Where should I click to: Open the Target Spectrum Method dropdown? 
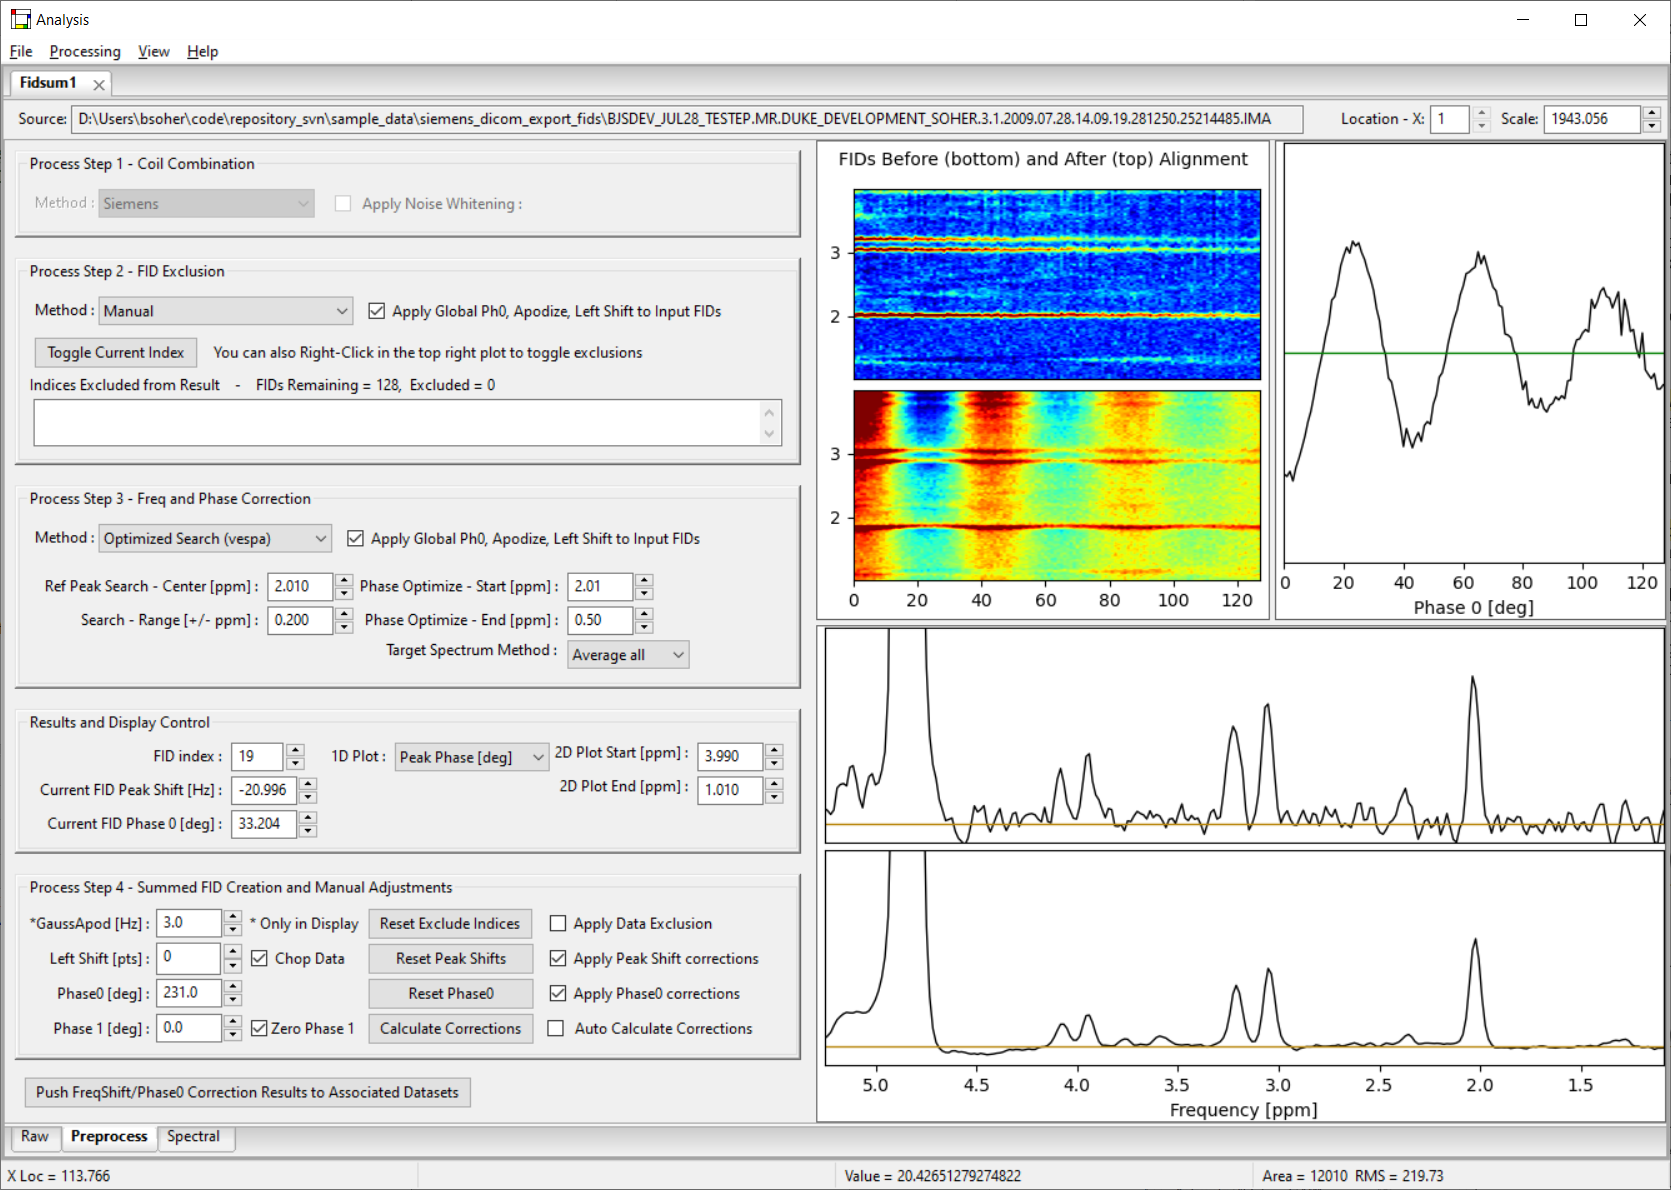coord(626,654)
